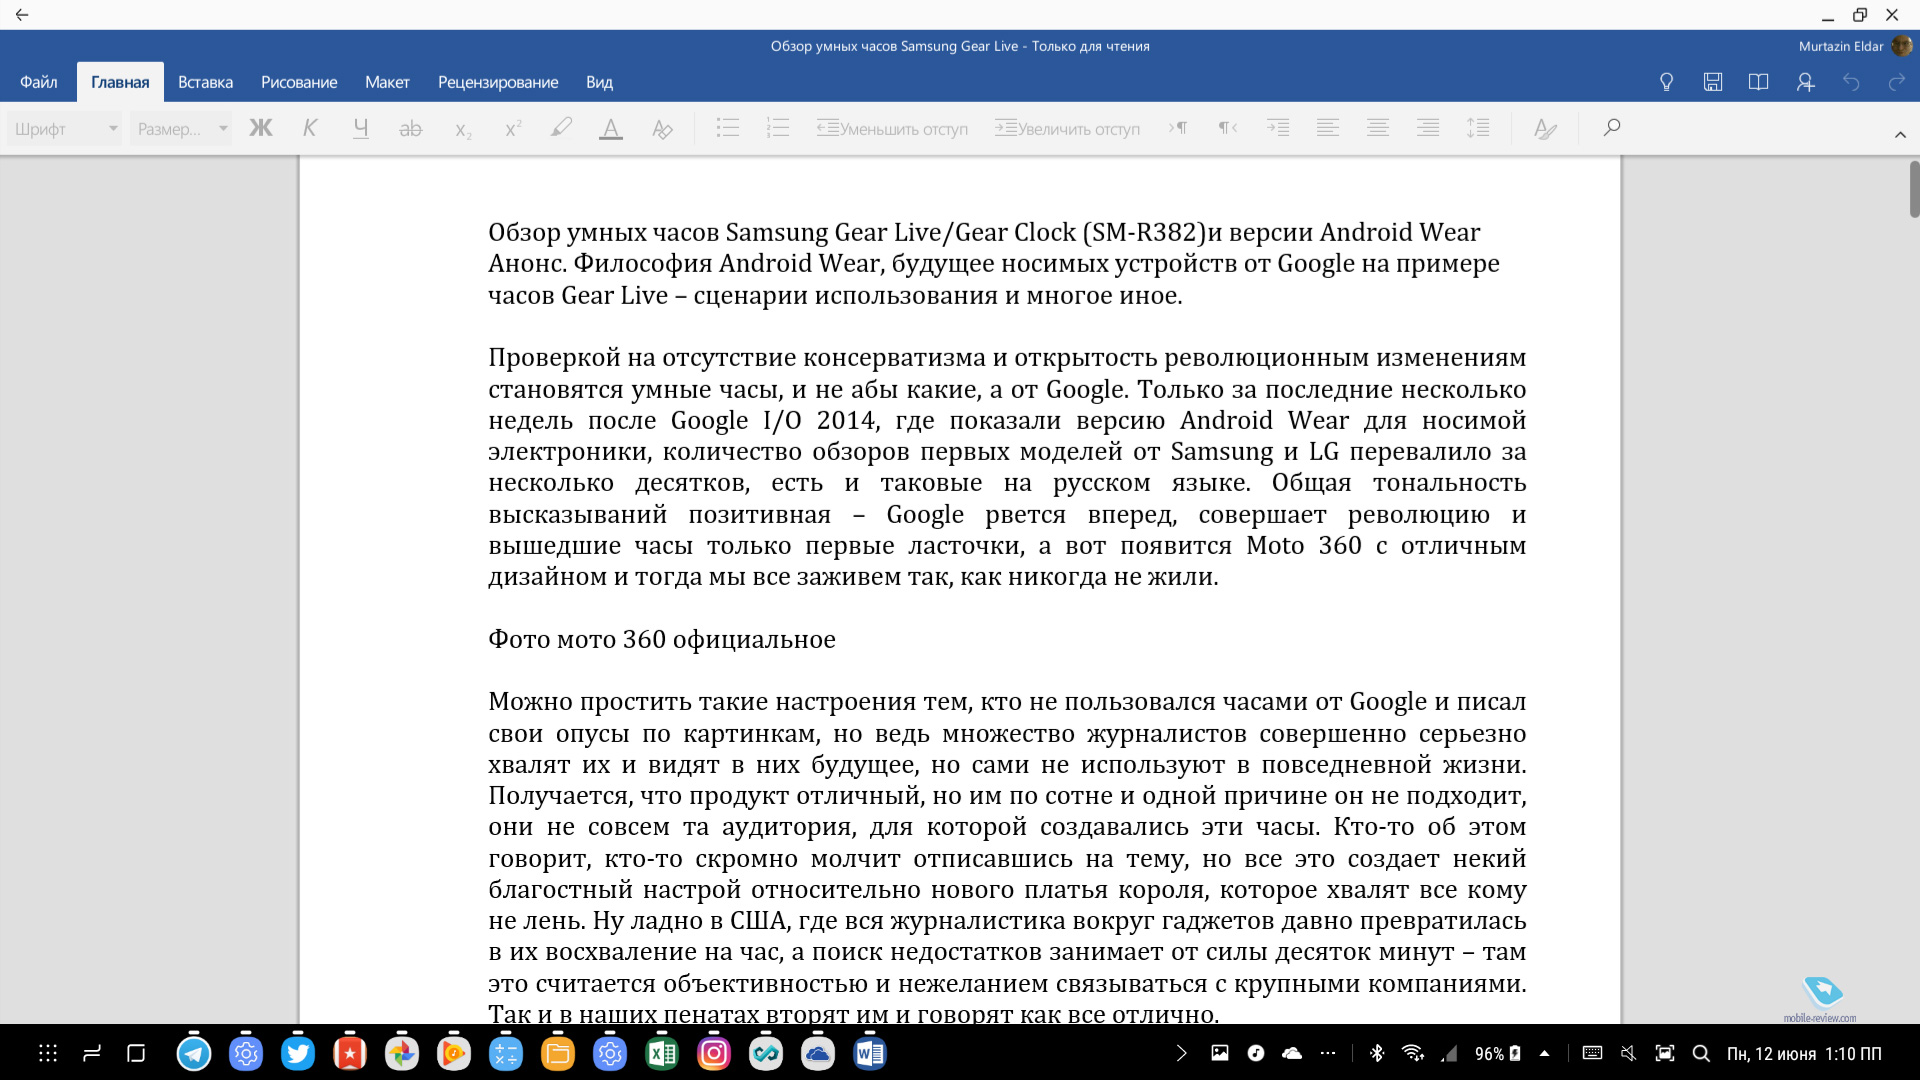Image resolution: width=1920 pixels, height=1080 pixels.
Task: Open Excel from the taskbar
Action: [662, 1053]
